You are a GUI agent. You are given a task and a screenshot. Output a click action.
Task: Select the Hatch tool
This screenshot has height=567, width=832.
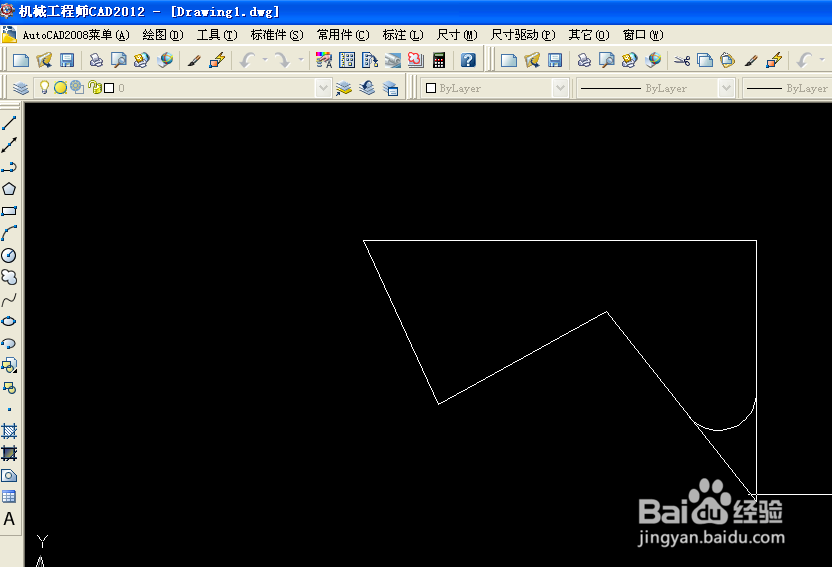pos(9,431)
